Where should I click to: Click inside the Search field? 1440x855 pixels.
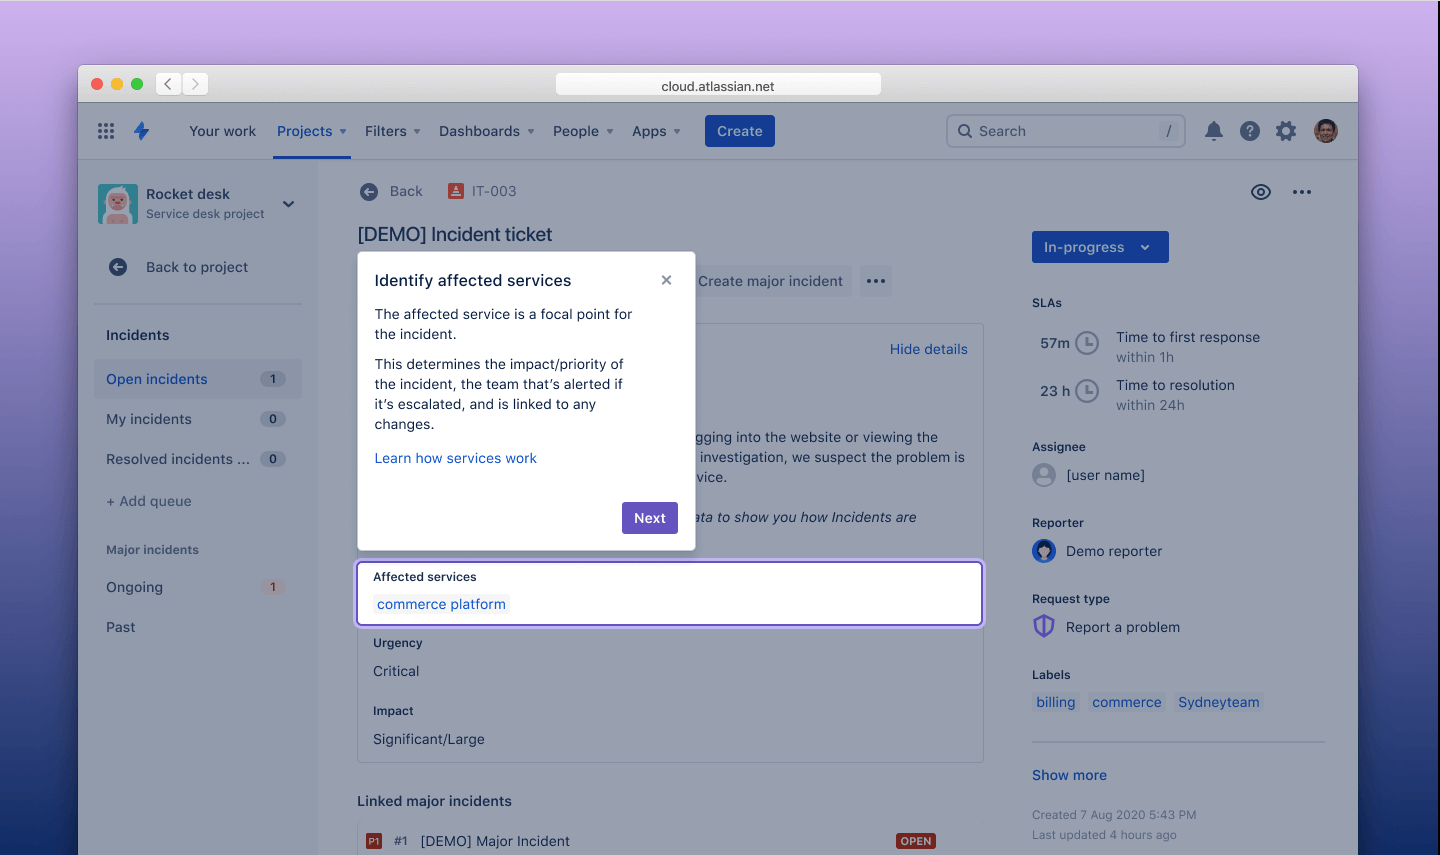coord(1065,131)
